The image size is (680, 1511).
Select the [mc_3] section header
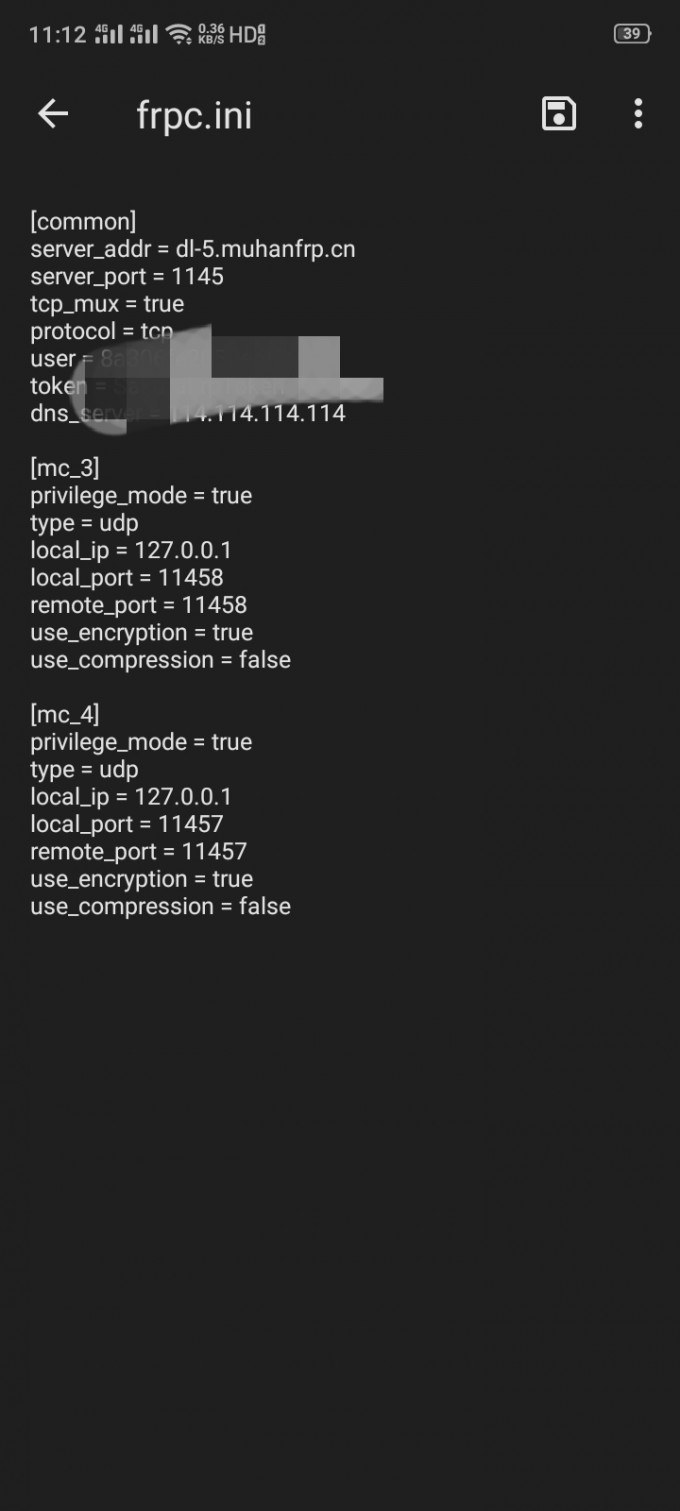coord(65,468)
